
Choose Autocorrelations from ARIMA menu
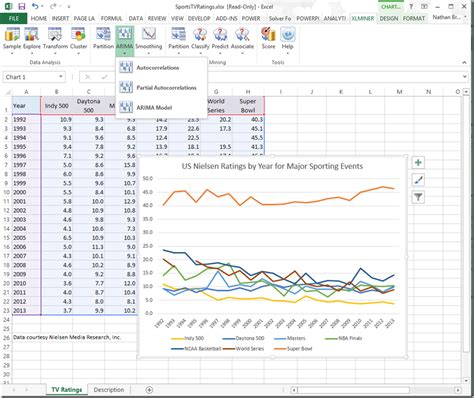click(x=161, y=68)
